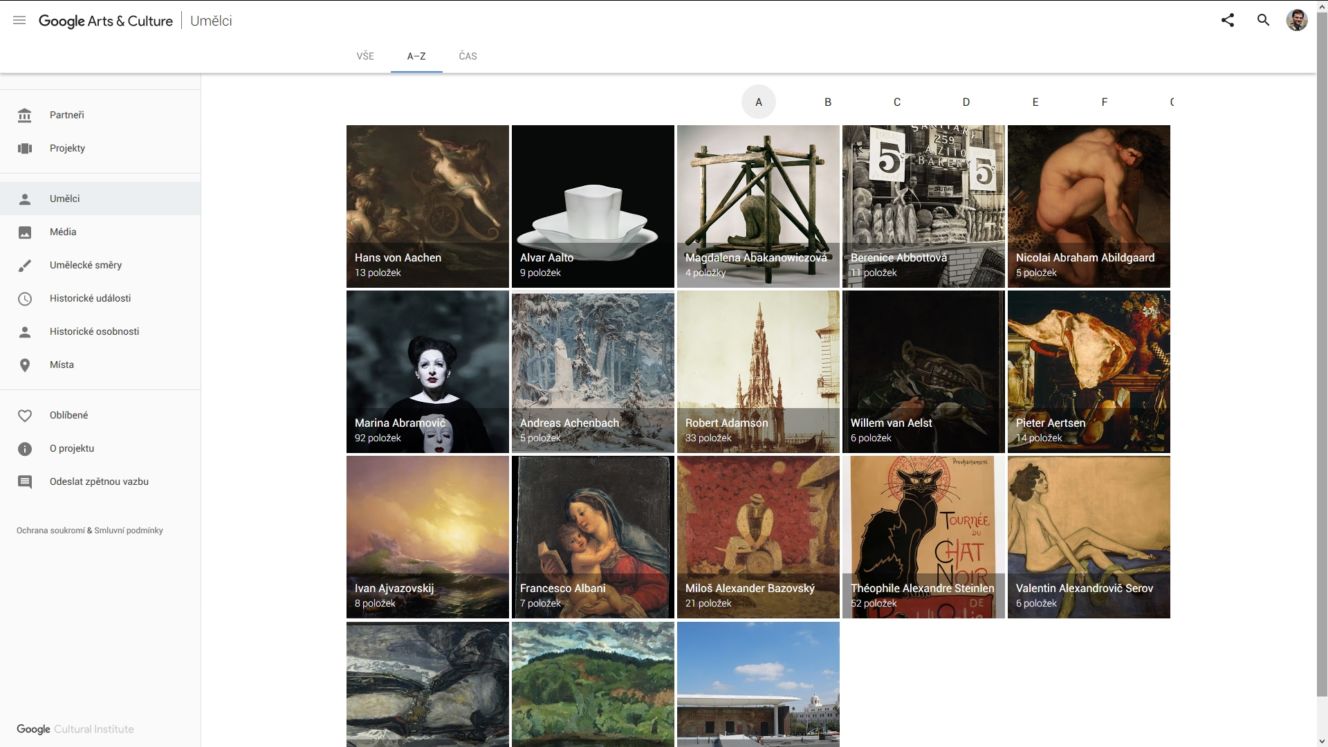1328x747 pixels.
Task: Open Hans von Aachen artist card
Action: pos(427,206)
